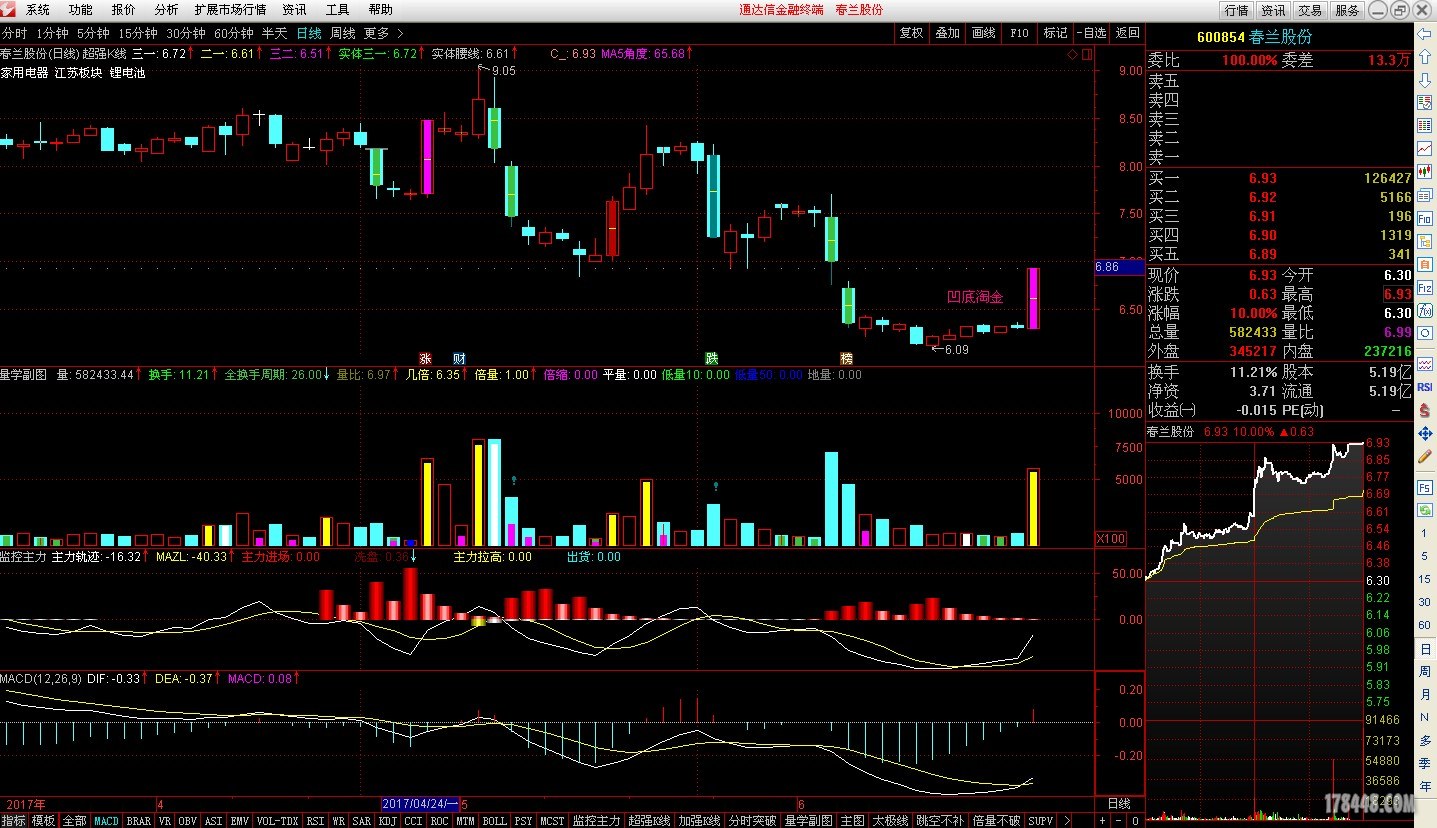Open the 工具 menu
The image size is (1437, 828).
[x=338, y=10]
